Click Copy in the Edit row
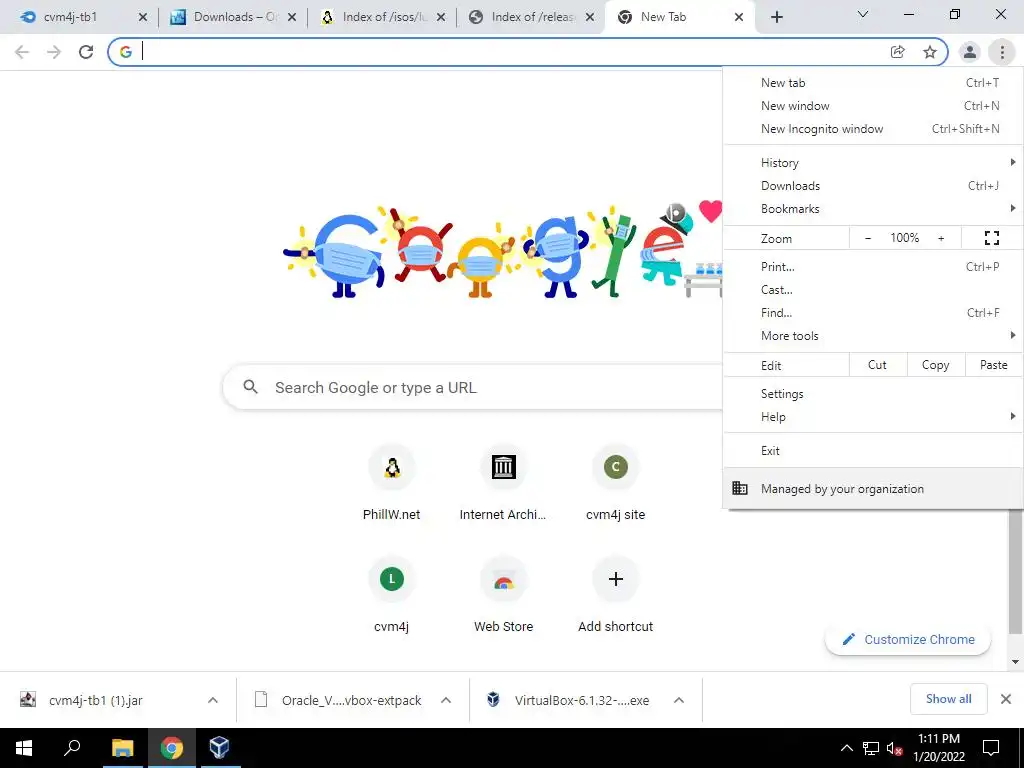The image size is (1024, 768). pos(936,365)
